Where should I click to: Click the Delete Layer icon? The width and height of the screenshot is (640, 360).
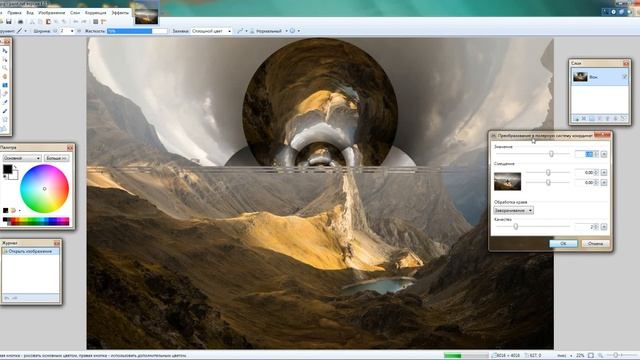(x=584, y=119)
